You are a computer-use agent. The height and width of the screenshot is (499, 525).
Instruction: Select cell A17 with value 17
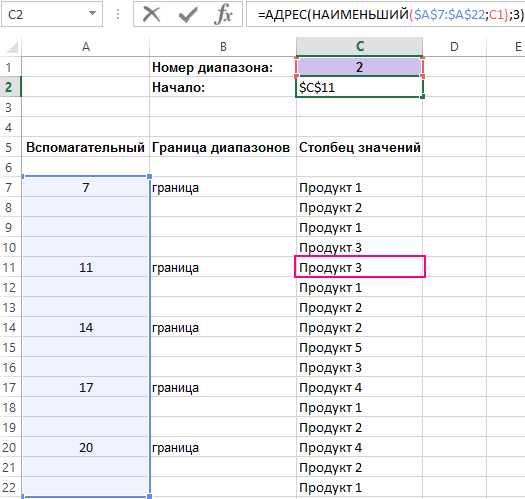[86, 387]
